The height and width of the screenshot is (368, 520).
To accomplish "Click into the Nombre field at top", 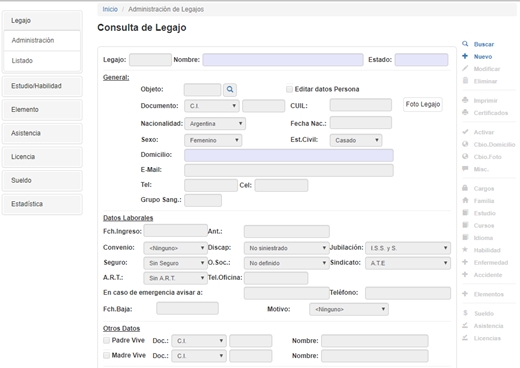I will [x=283, y=60].
